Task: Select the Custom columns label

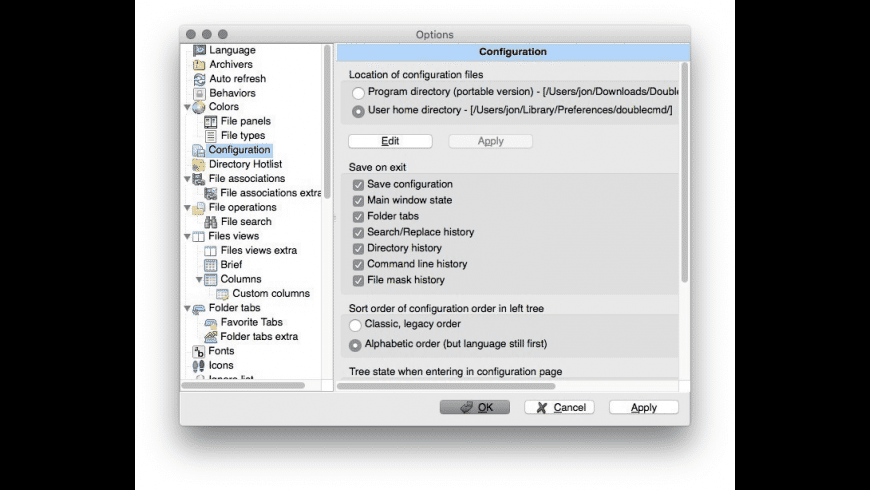Action: [271, 294]
